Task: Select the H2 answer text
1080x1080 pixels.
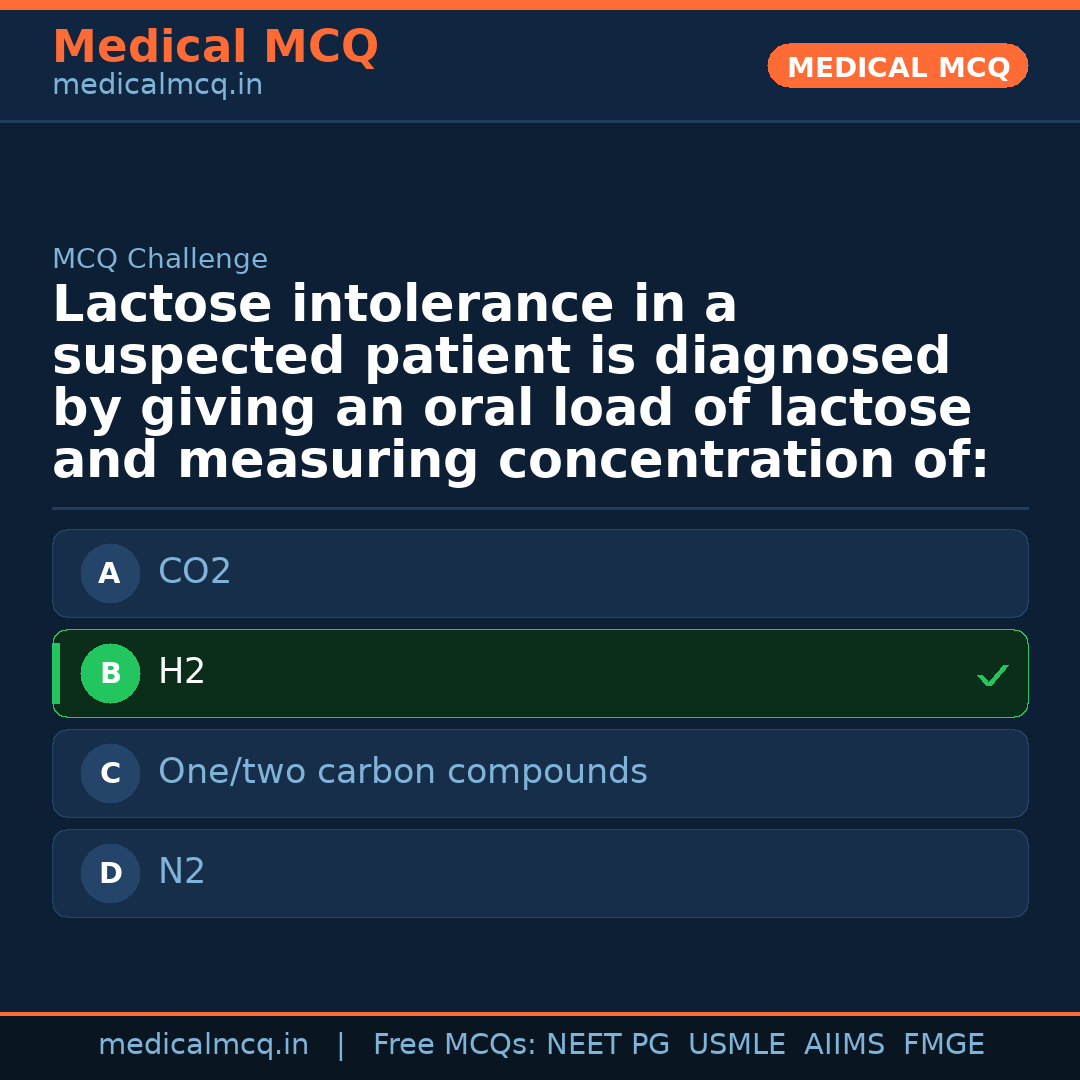Action: tap(182, 672)
